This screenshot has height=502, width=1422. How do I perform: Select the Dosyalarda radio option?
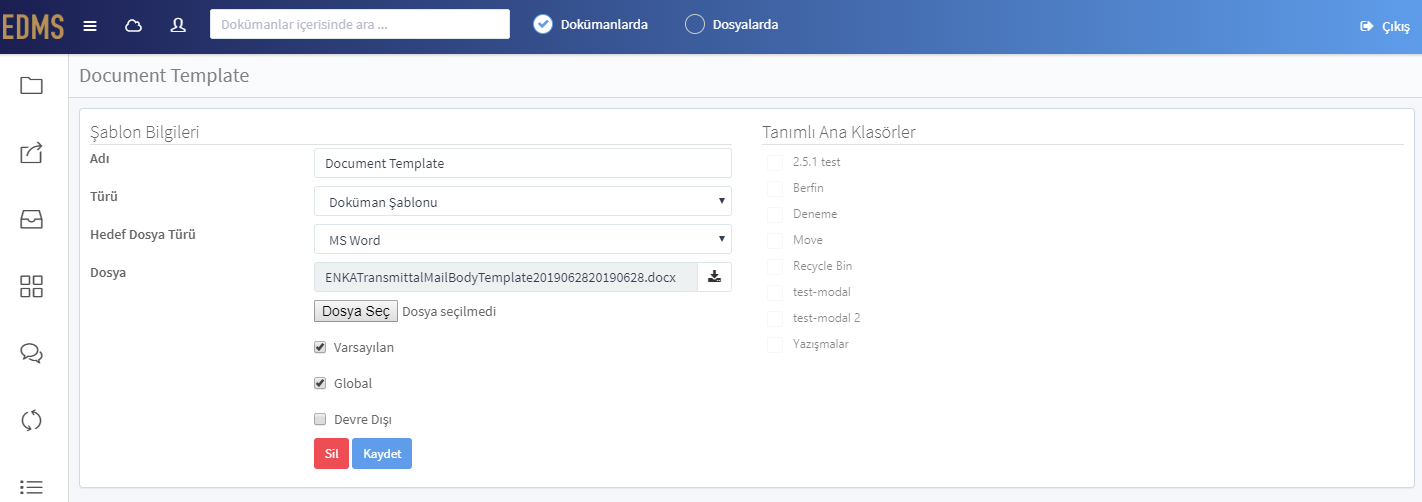[x=695, y=25]
